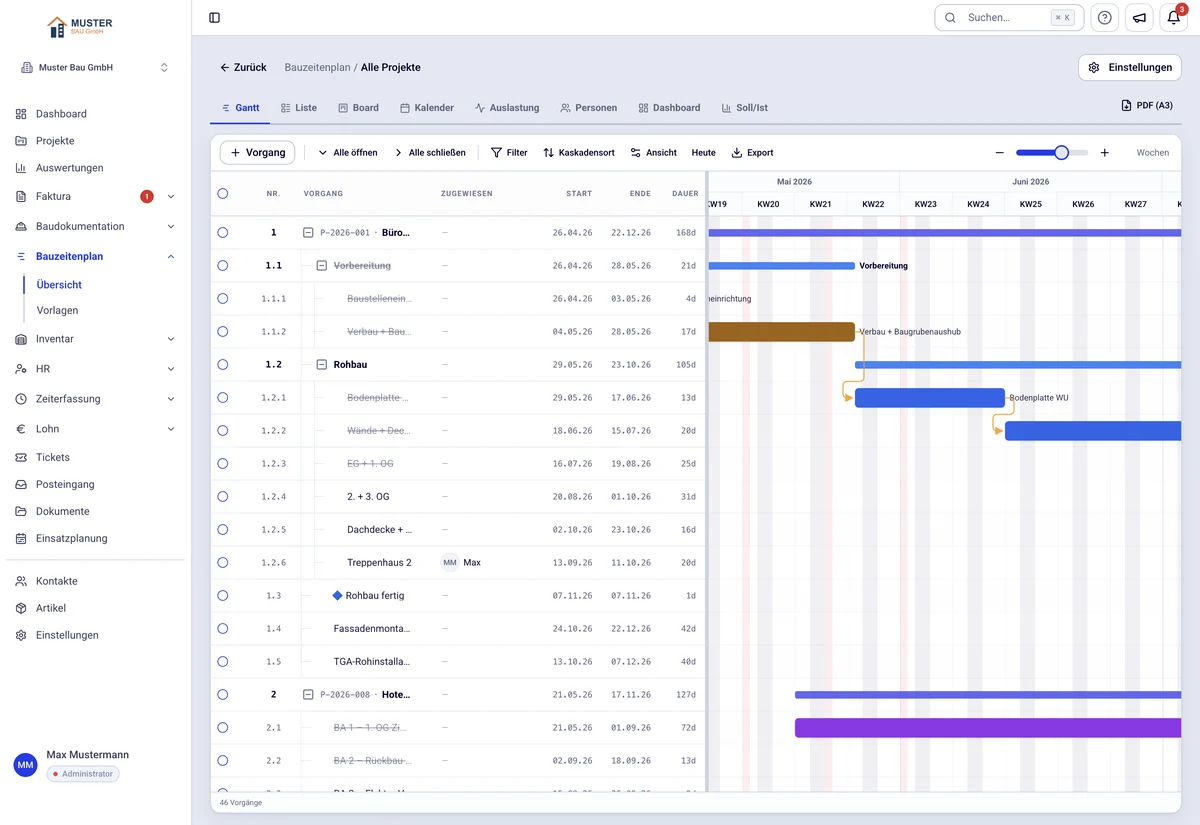
Task: Open the Ansicht view options
Action: [653, 153]
